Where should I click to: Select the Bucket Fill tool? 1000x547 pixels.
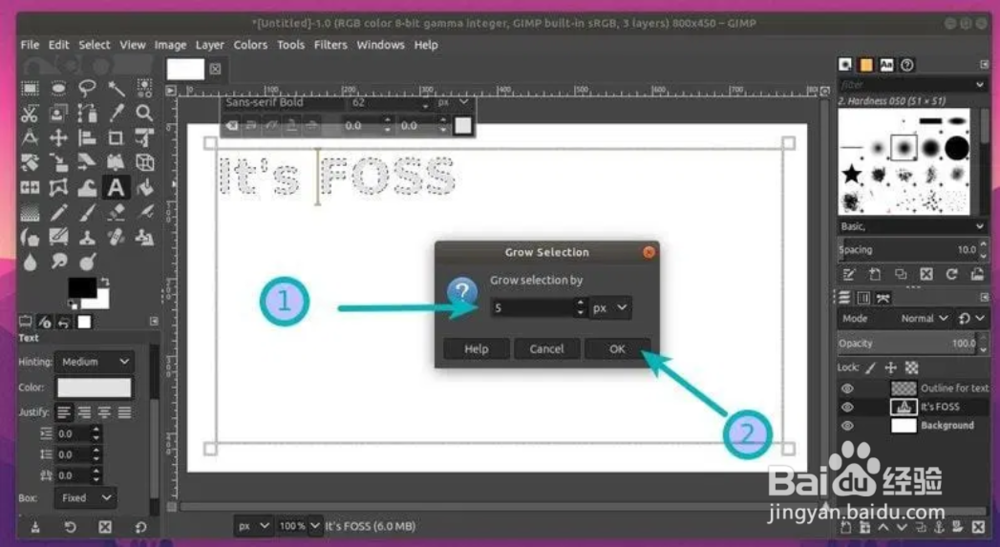tap(145, 187)
